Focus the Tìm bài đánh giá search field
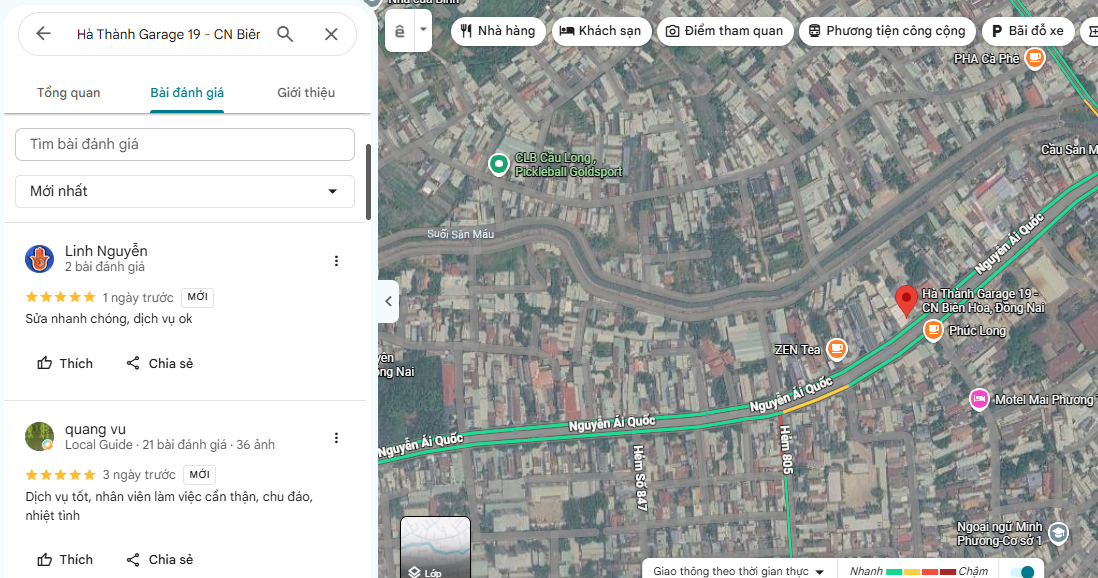This screenshot has height=578, width=1098. point(185,144)
